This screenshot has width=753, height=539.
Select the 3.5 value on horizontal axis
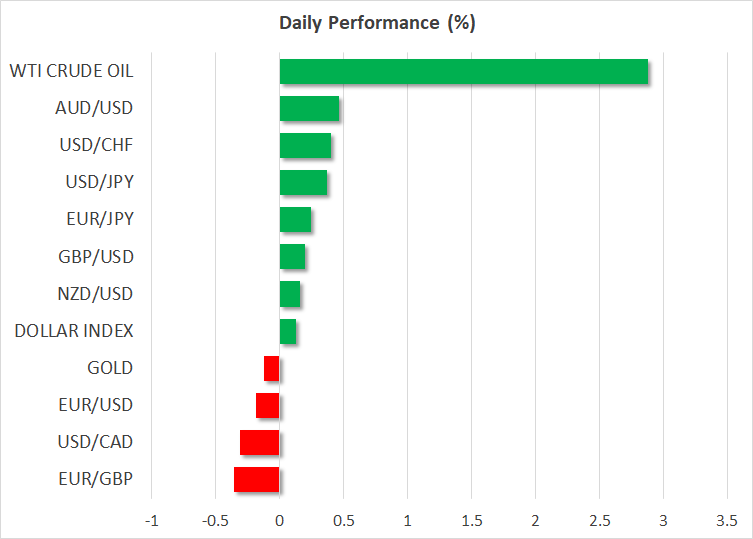(726, 521)
